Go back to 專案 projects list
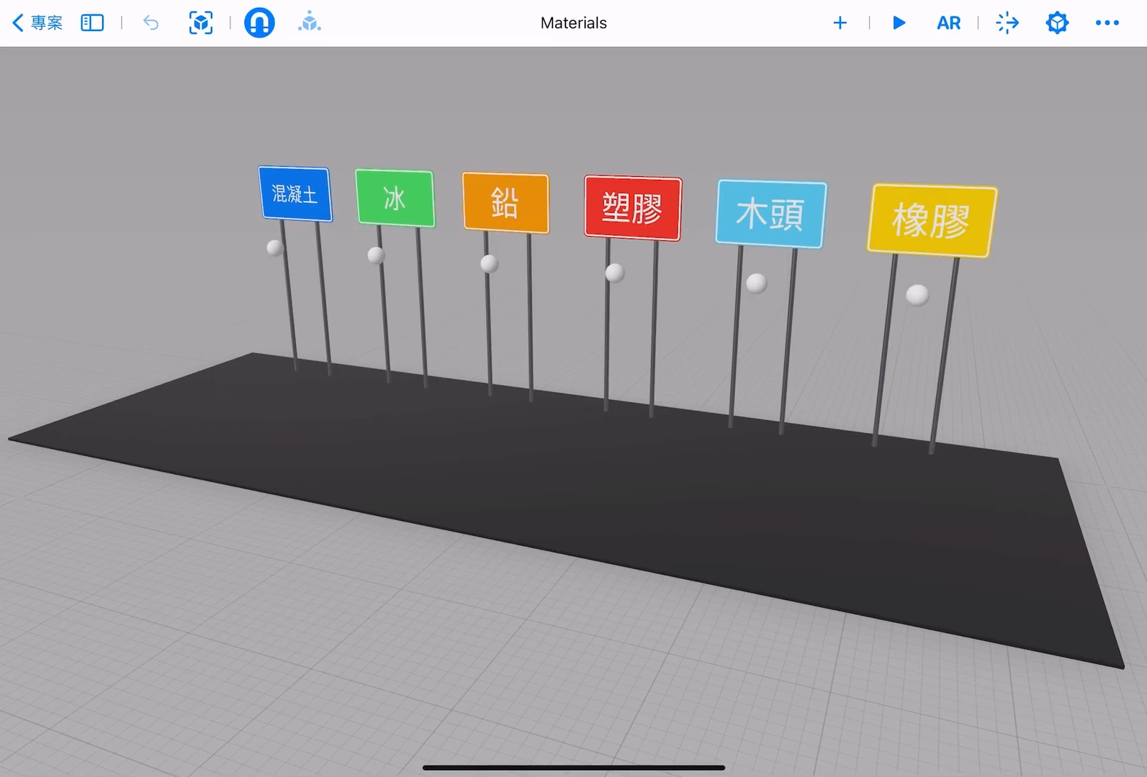1147x777 pixels. tap(38, 23)
